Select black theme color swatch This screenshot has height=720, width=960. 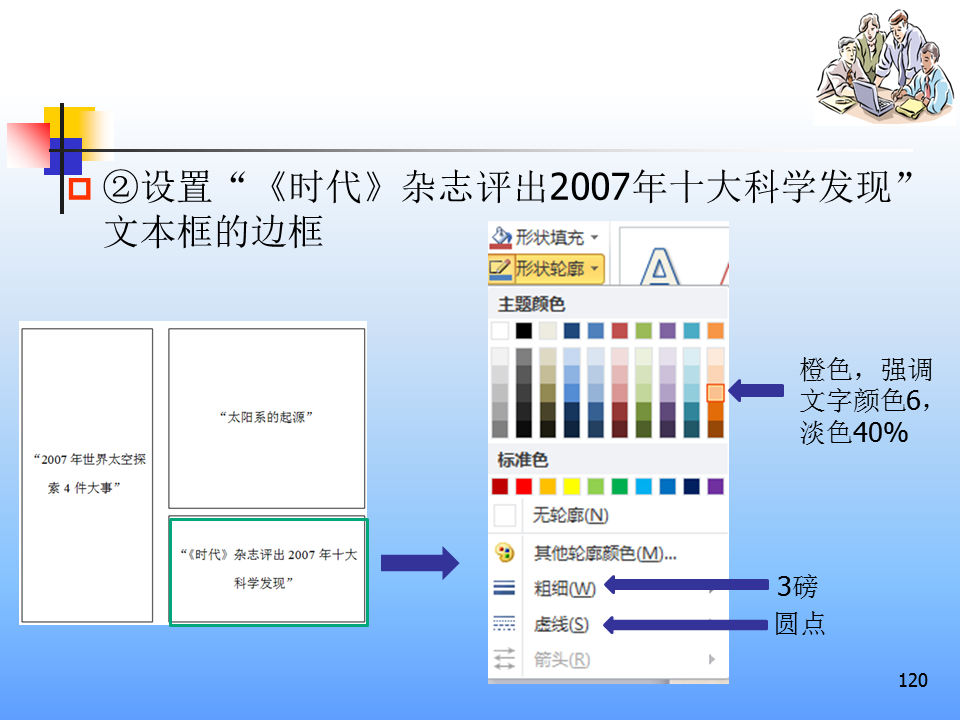(x=523, y=331)
